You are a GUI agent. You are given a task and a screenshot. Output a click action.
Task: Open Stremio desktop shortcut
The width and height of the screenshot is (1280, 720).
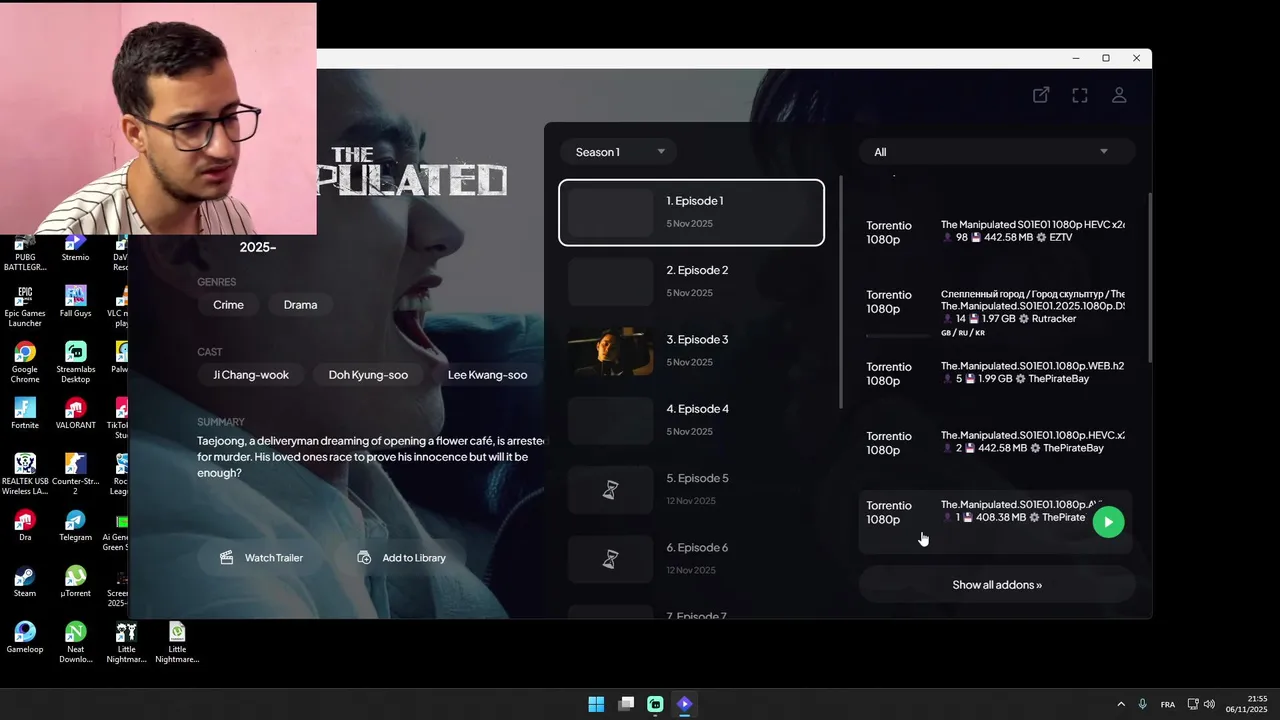(x=75, y=247)
